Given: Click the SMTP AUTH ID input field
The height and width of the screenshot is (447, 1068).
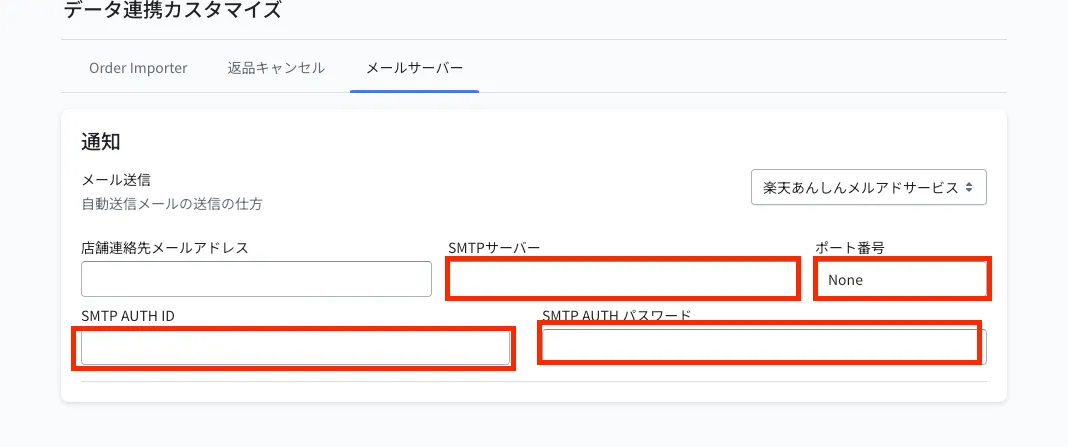Looking at the screenshot, I should (295, 348).
